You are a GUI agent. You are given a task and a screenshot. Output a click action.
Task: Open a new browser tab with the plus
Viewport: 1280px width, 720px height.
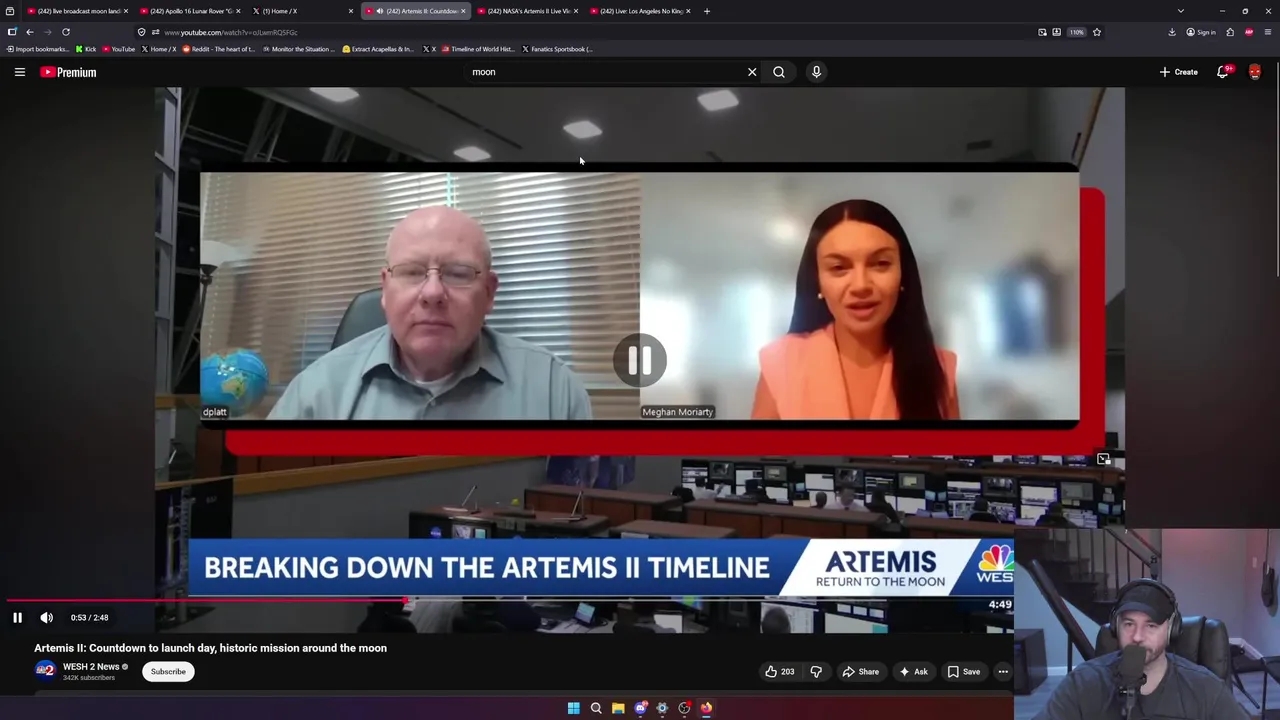706,11
